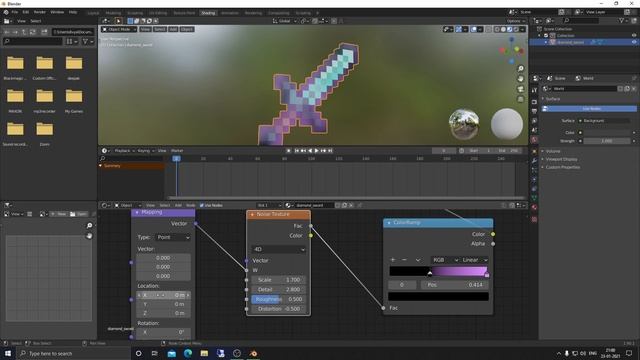Open the Tool properties tab icon
This screenshot has height=360, width=640.
tap(534, 91)
